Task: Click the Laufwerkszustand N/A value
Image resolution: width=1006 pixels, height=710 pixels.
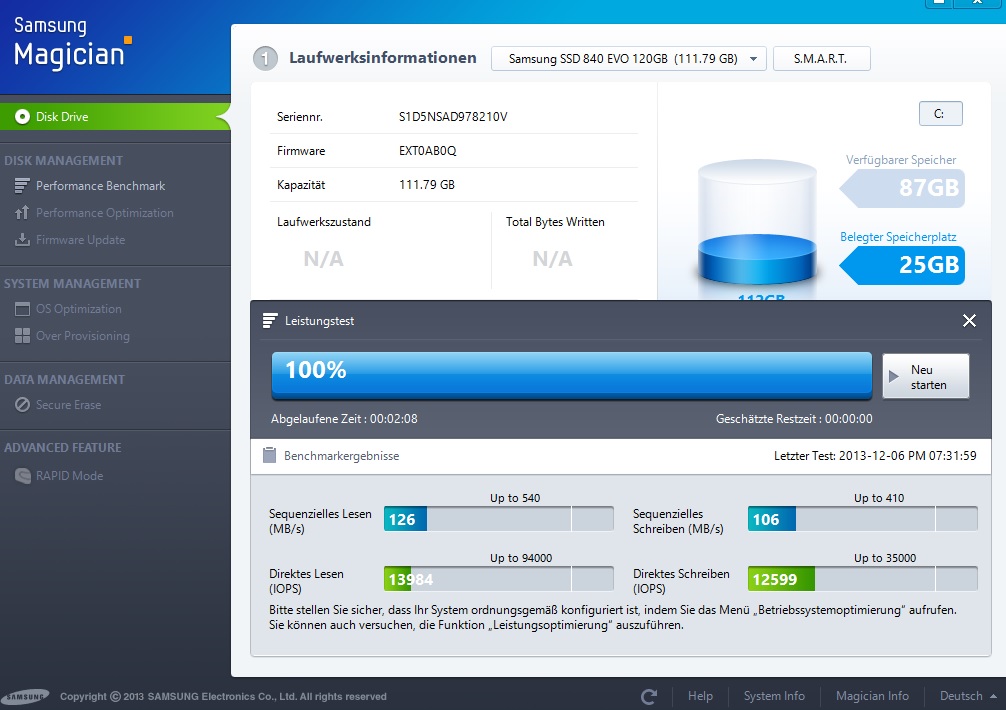Action: pyautogui.click(x=323, y=259)
